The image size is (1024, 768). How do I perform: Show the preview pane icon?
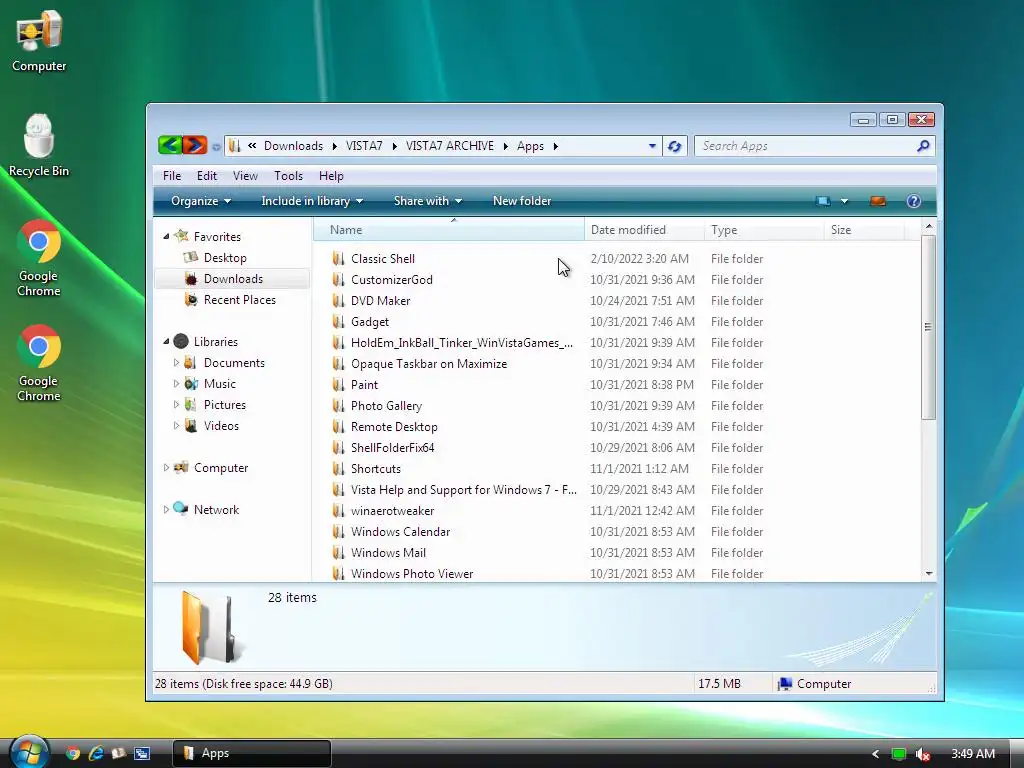tap(878, 201)
